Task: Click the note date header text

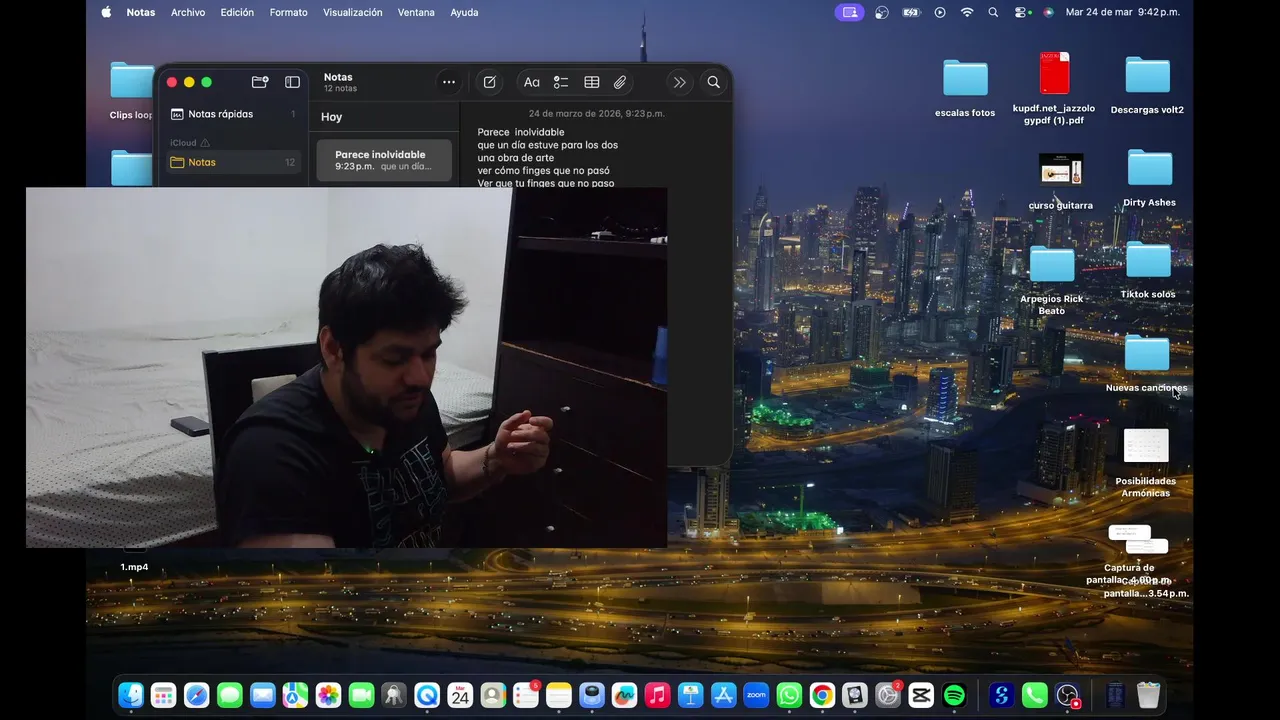Action: point(596,114)
